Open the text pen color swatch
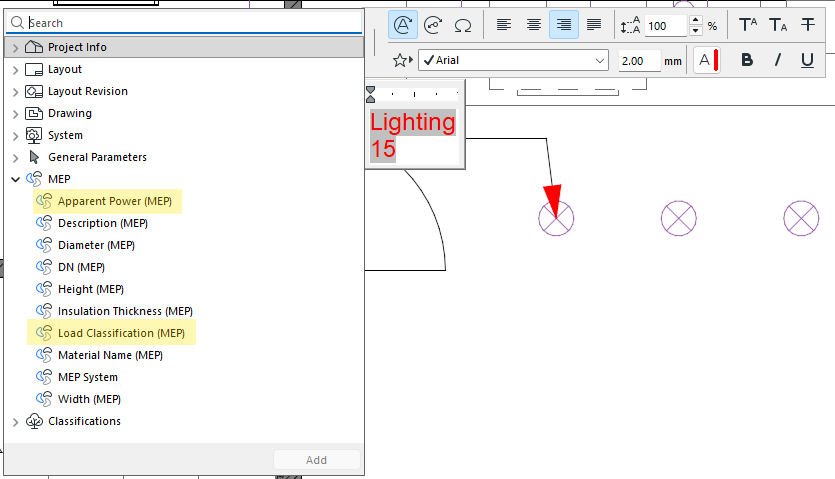Viewport: 835px width, 479px height. 707,60
